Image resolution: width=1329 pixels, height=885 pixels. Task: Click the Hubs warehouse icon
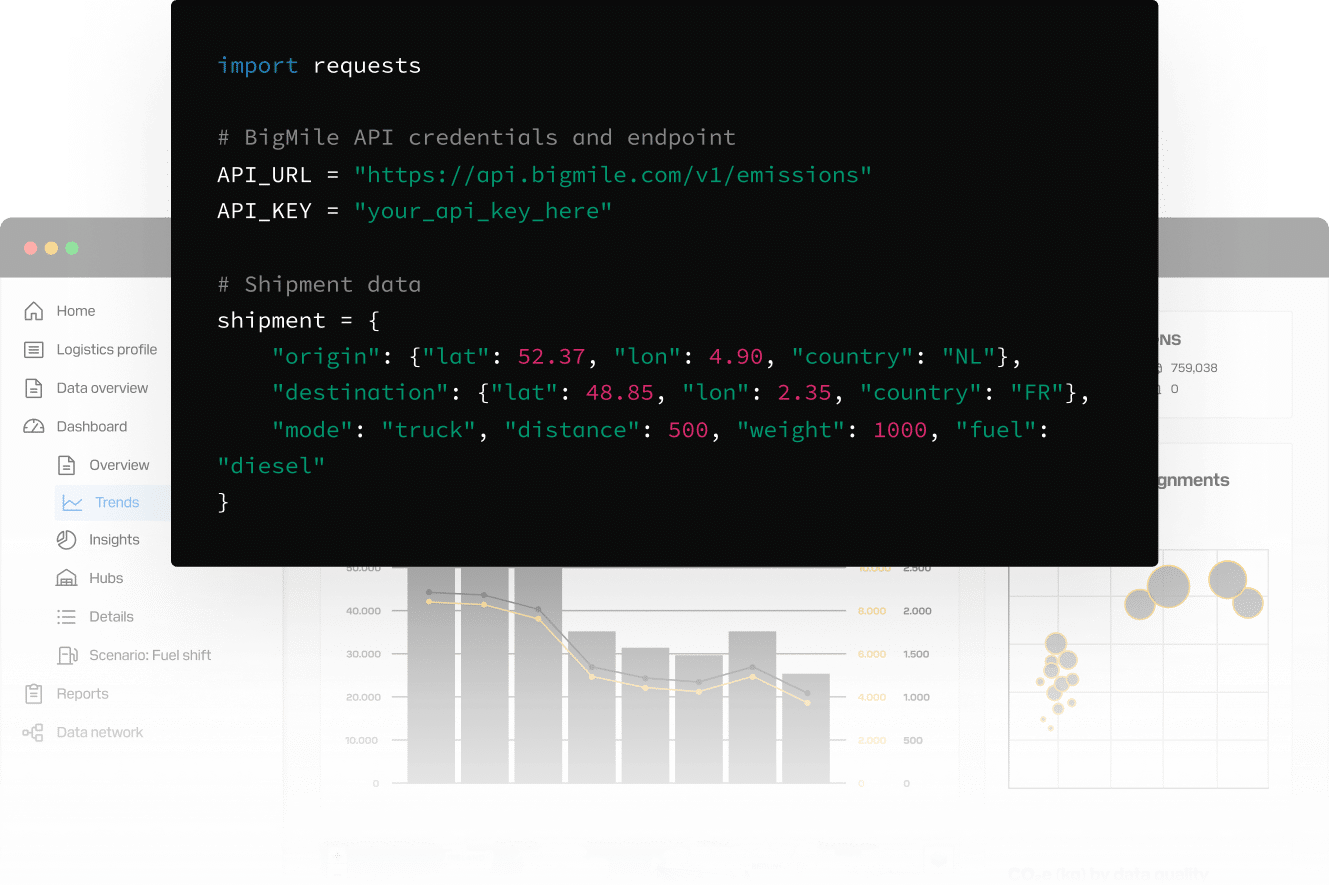67,578
